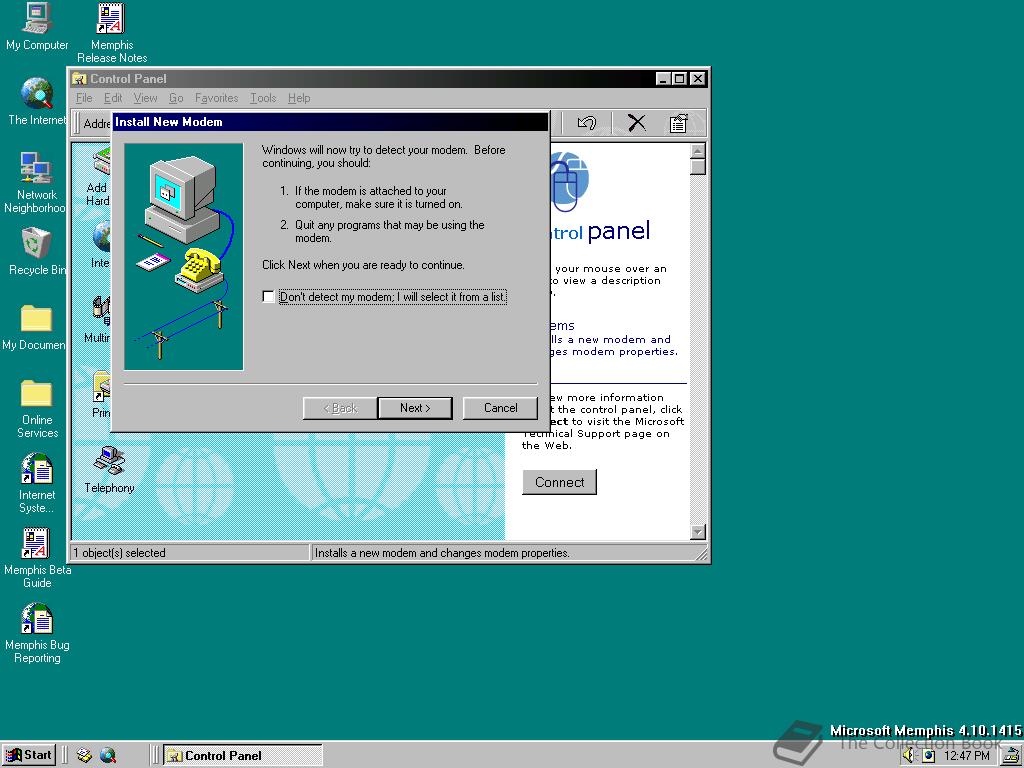This screenshot has width=1024, height=768.
Task: Select the Telephony icon in Control Panel
Action: (109, 470)
